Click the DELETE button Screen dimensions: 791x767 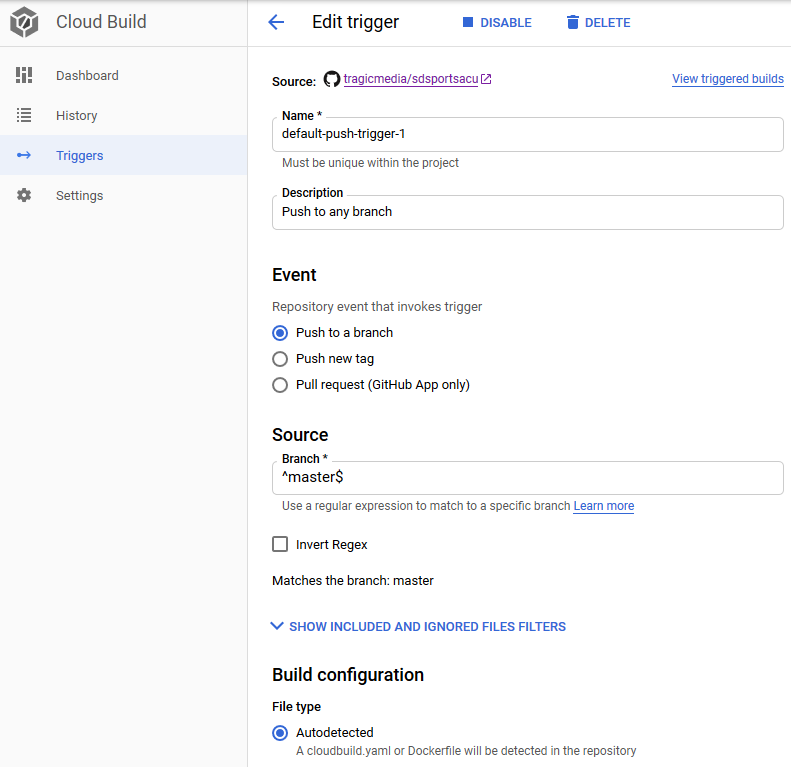click(x=599, y=23)
